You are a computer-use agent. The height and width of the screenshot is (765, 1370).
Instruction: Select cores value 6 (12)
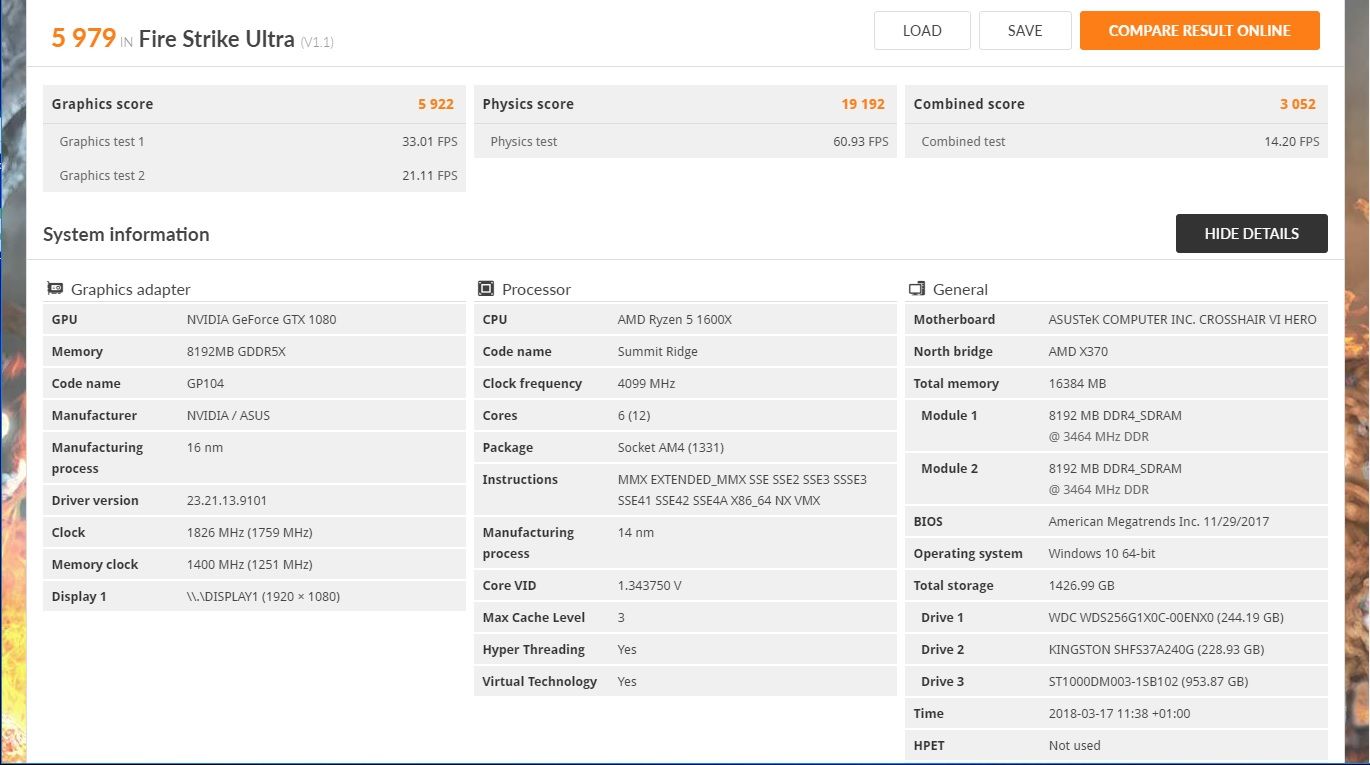[635, 416]
